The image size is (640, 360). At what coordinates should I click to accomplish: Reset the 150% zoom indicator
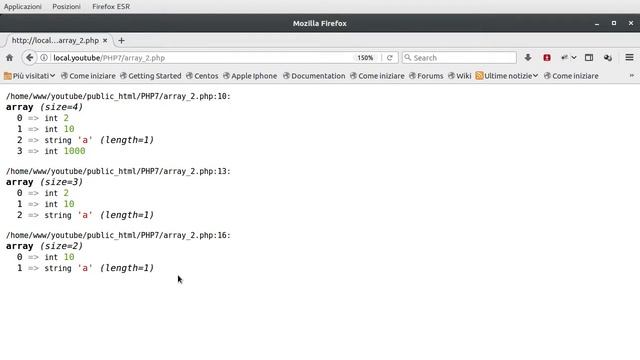pos(365,58)
